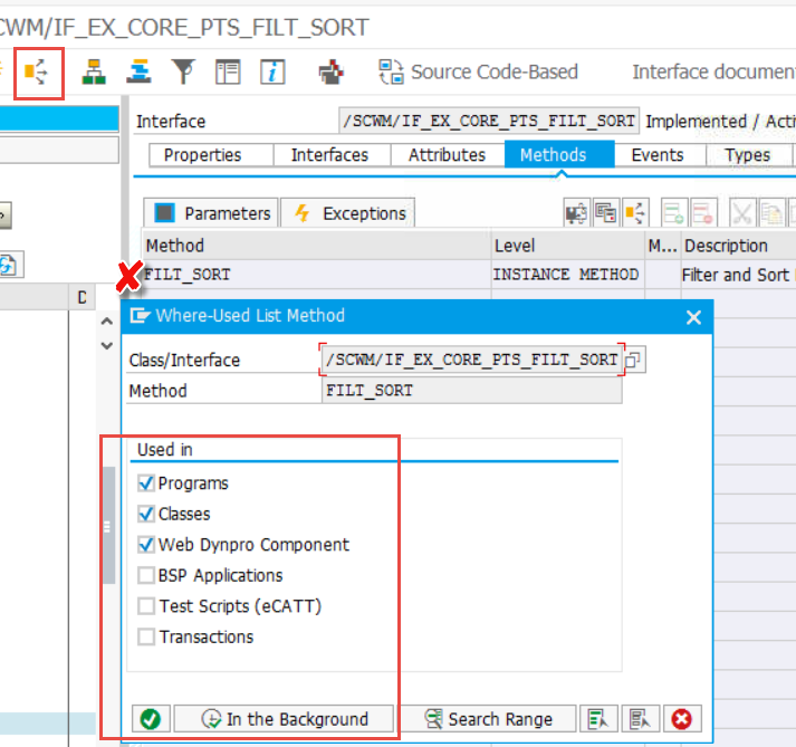This screenshot has width=796, height=747.
Task: Check the Transactions checkbox
Action: click(146, 637)
